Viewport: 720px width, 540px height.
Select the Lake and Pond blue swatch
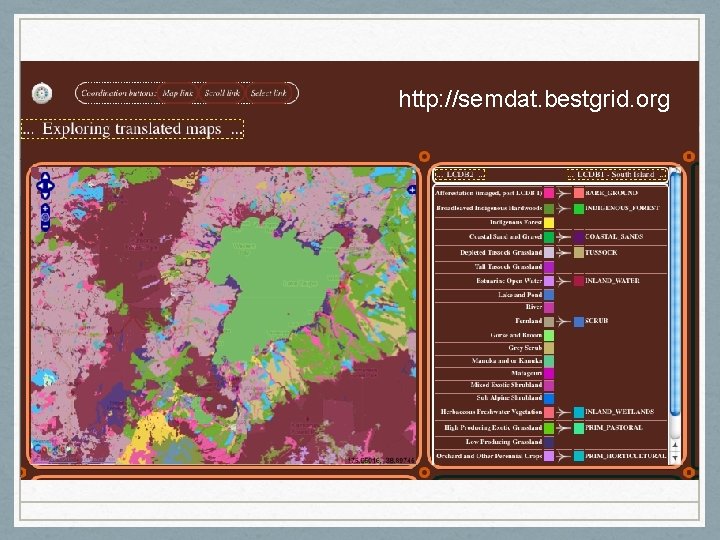[x=549, y=295]
